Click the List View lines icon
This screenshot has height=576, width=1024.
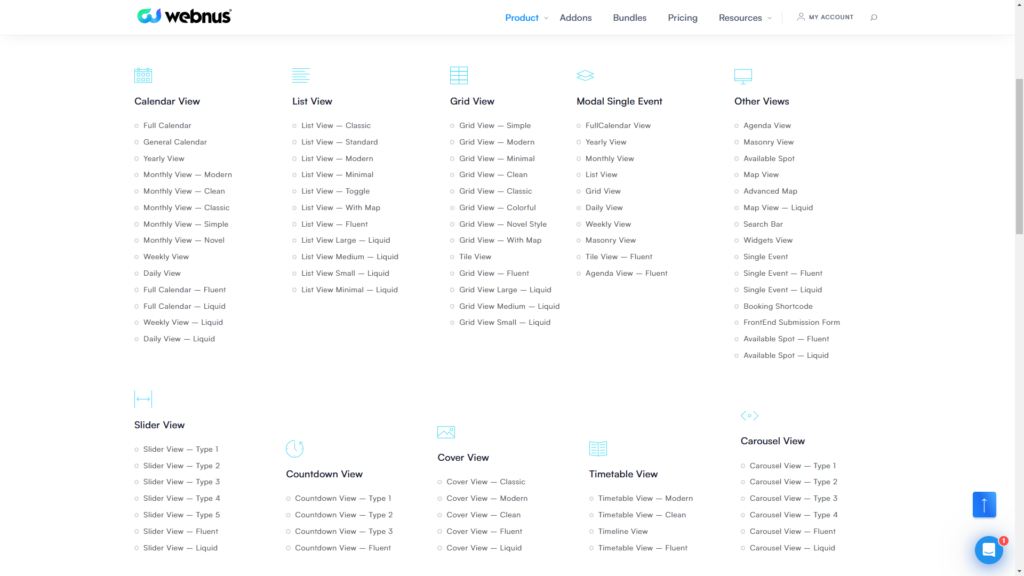tap(300, 76)
